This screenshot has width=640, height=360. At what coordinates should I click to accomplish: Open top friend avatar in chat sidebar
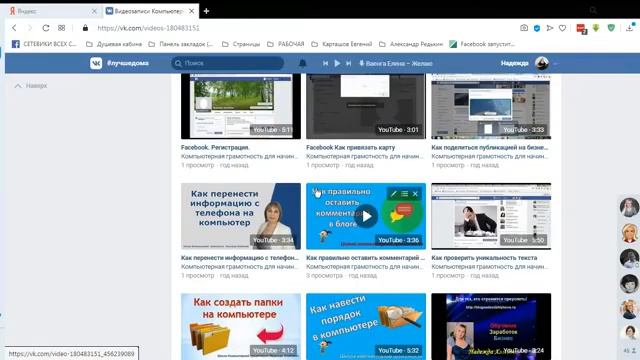[x=629, y=207]
